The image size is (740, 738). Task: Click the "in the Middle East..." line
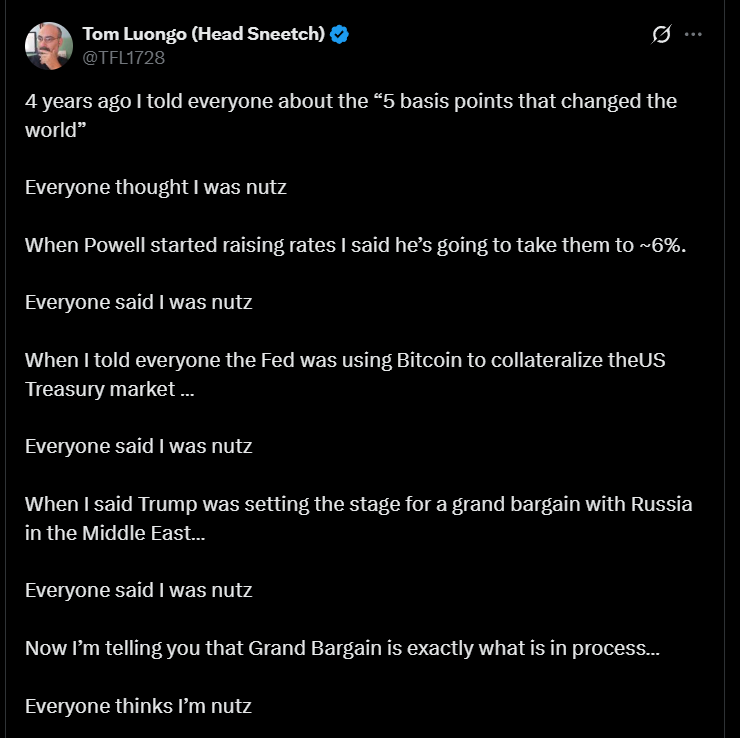[115, 533]
